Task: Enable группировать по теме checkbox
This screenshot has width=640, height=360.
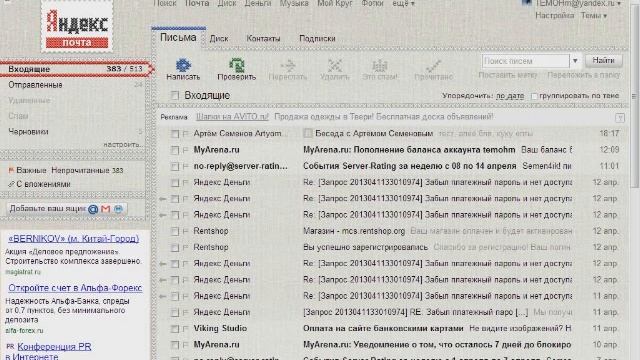Action: [534, 96]
